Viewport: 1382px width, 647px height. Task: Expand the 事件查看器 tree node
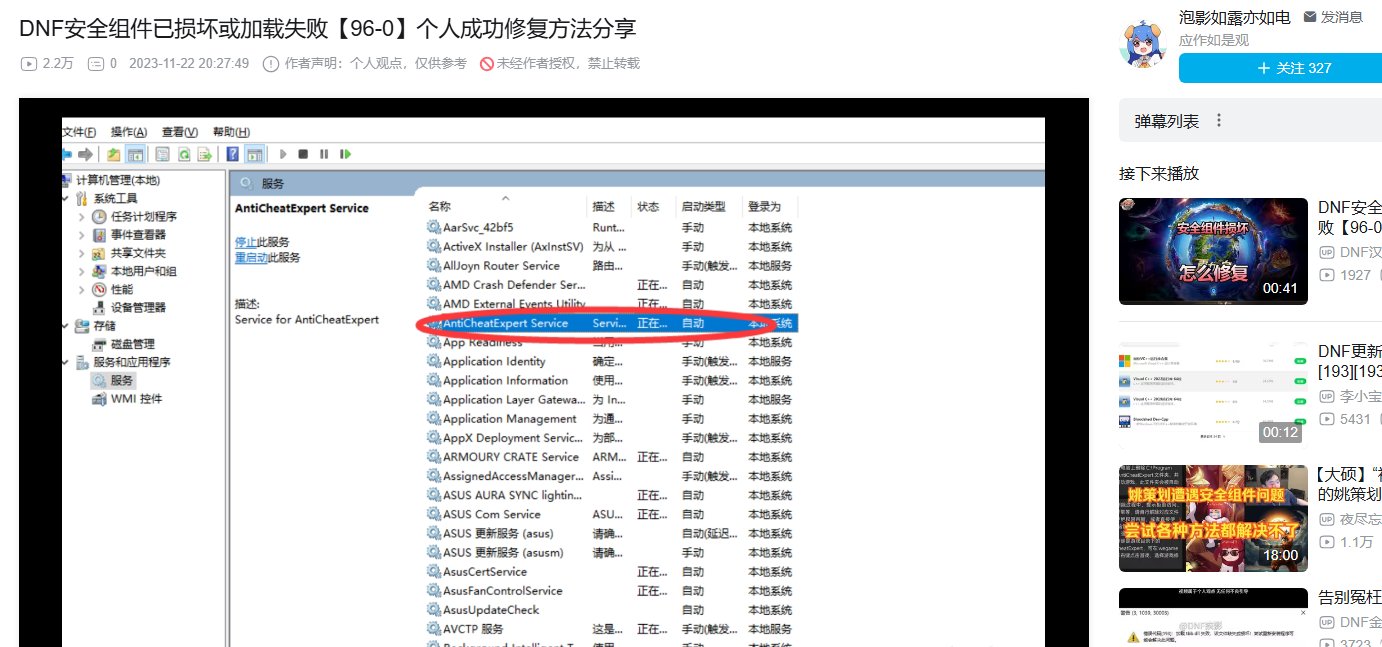82,235
